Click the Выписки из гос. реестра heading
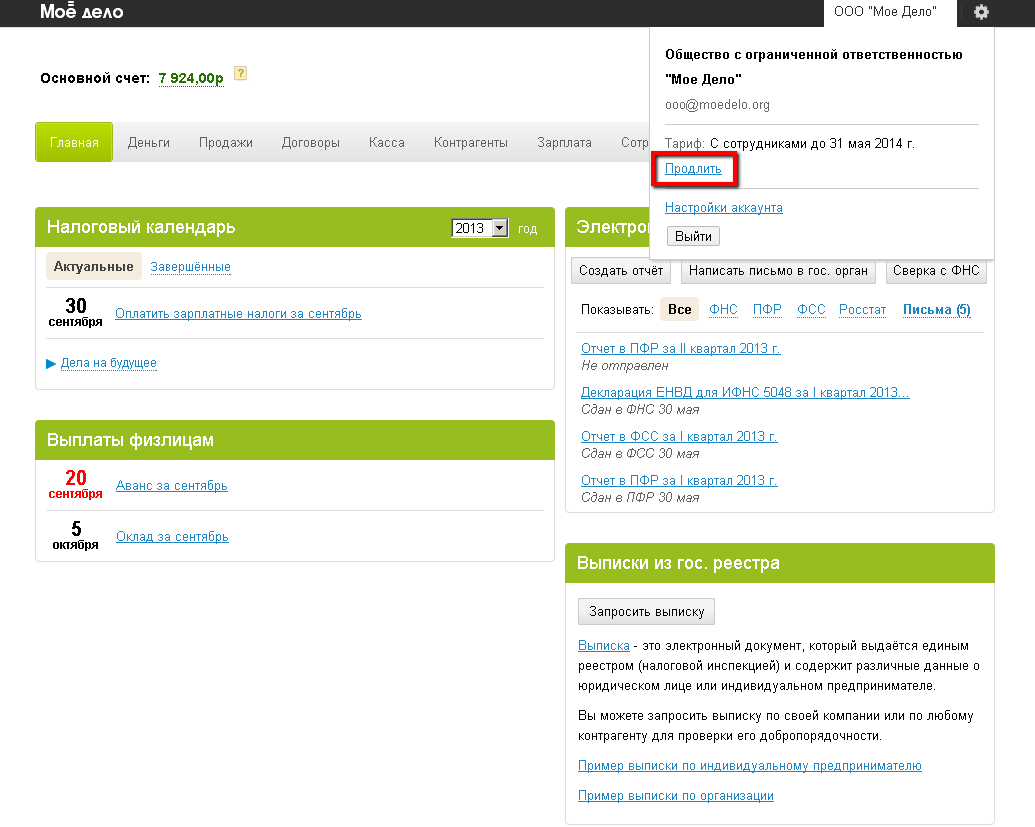 coord(678,563)
